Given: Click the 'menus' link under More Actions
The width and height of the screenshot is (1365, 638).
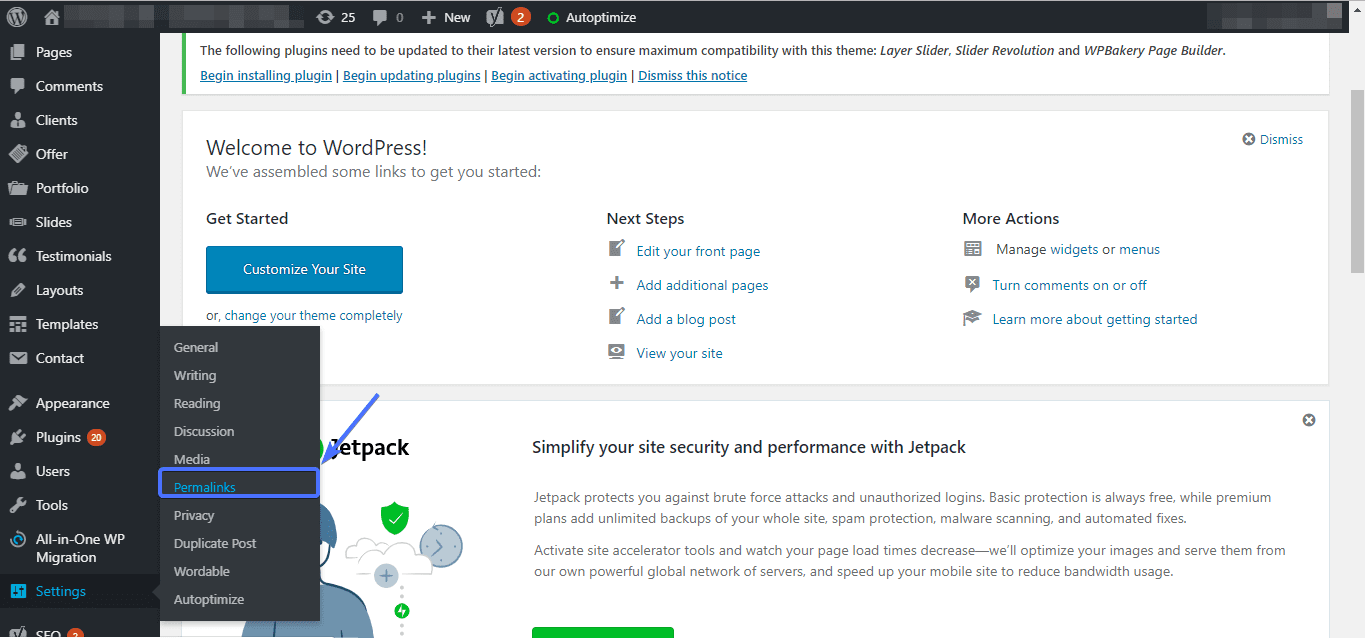Looking at the screenshot, I should 1140,249.
